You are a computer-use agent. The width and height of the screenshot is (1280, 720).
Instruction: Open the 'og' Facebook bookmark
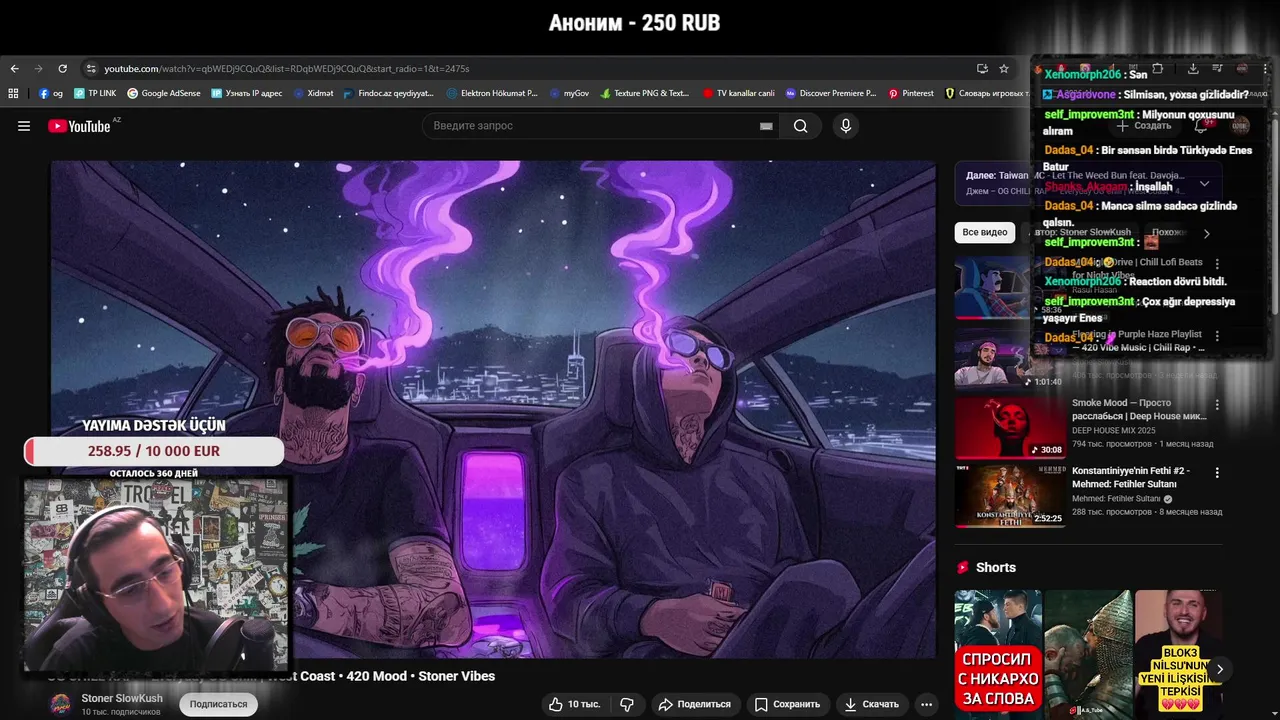pyautogui.click(x=51, y=93)
